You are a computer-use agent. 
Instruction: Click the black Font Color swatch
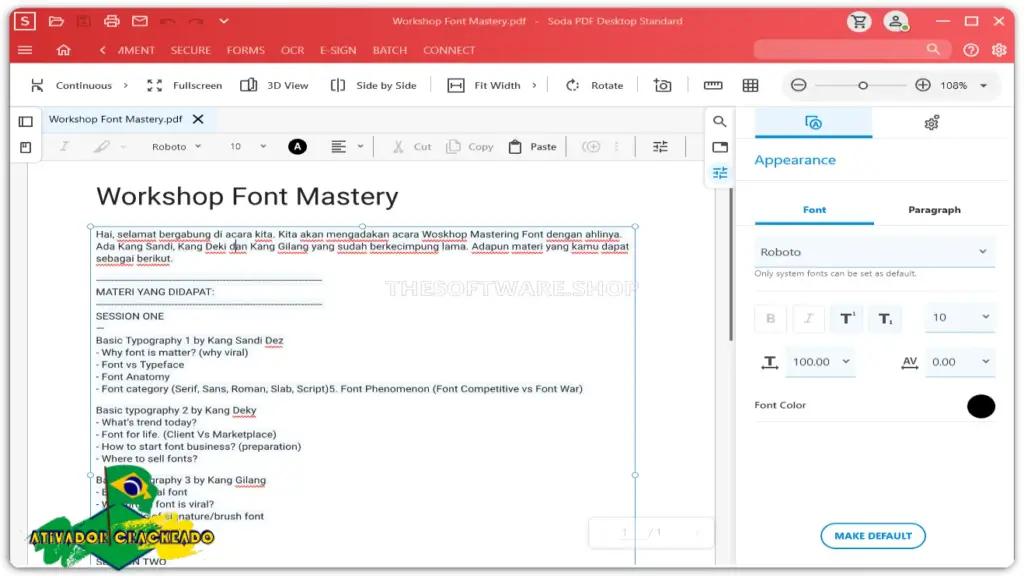click(x=981, y=406)
